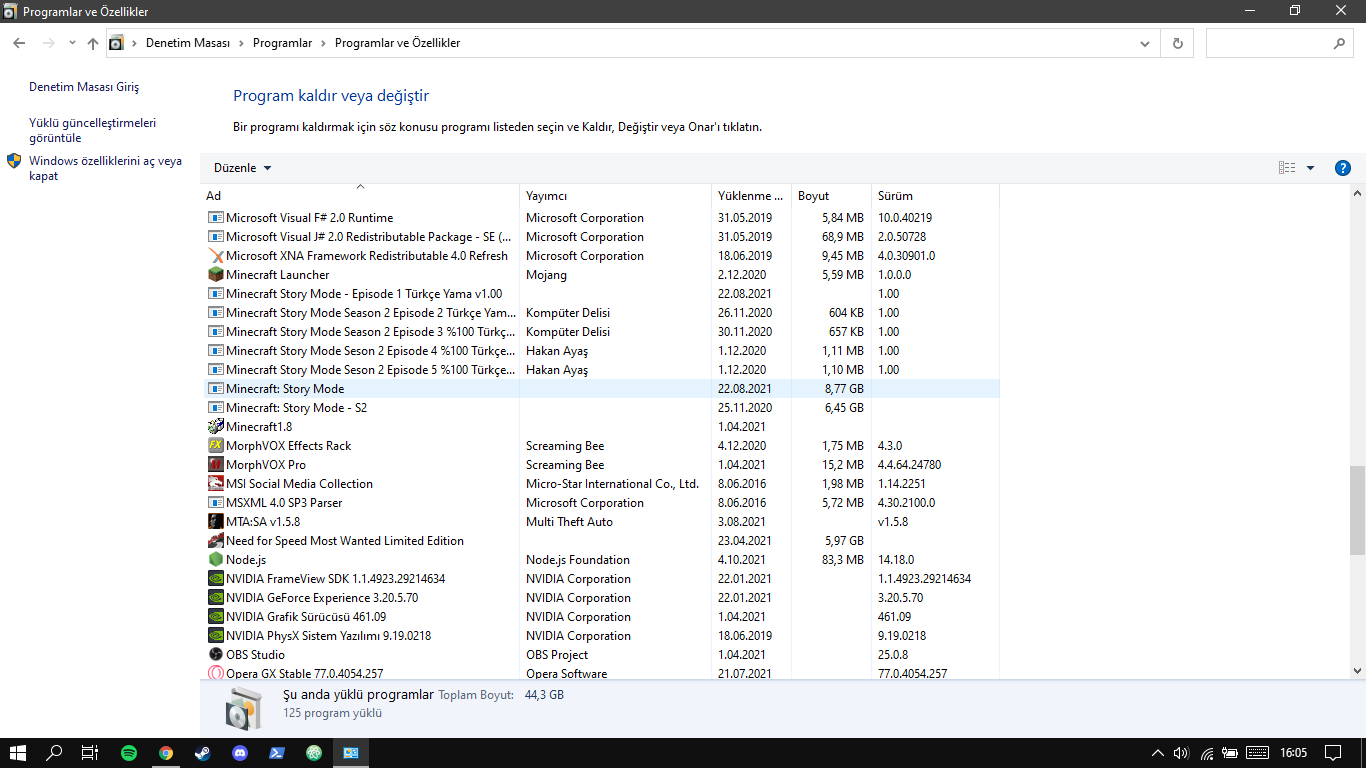
Task: Expand the chevron after Programlar breadcrumb
Action: coord(322,44)
